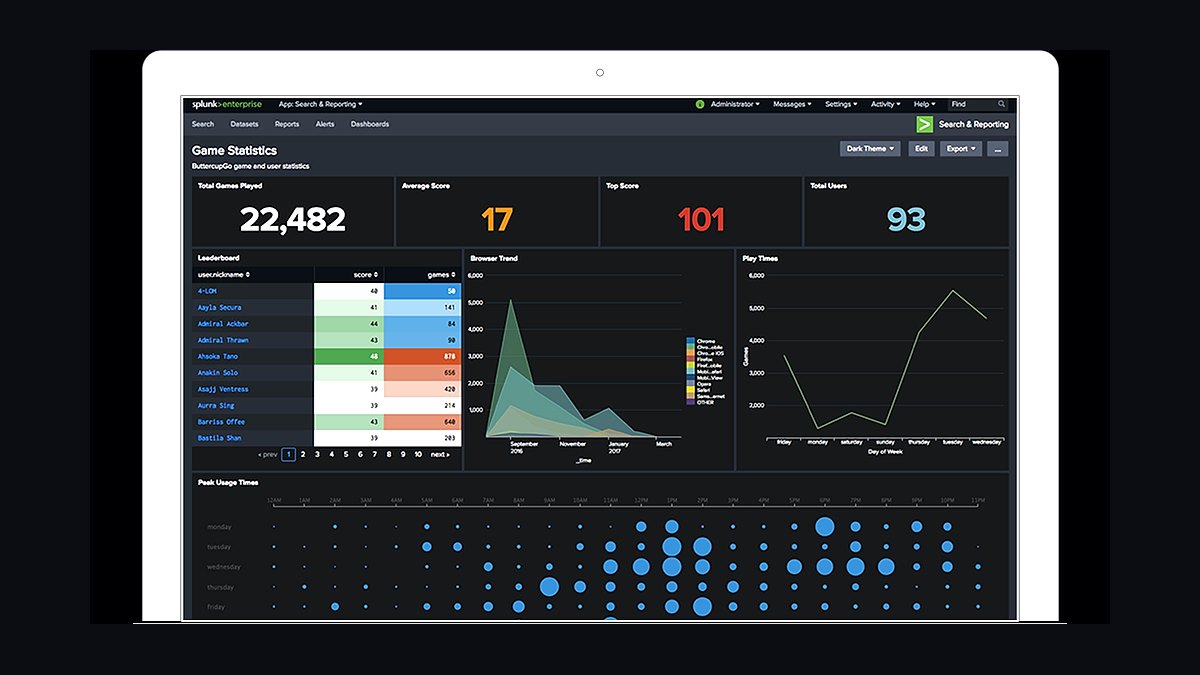This screenshot has height=675, width=1200.
Task: Open user Anakin Solo
Action: [x=217, y=373]
